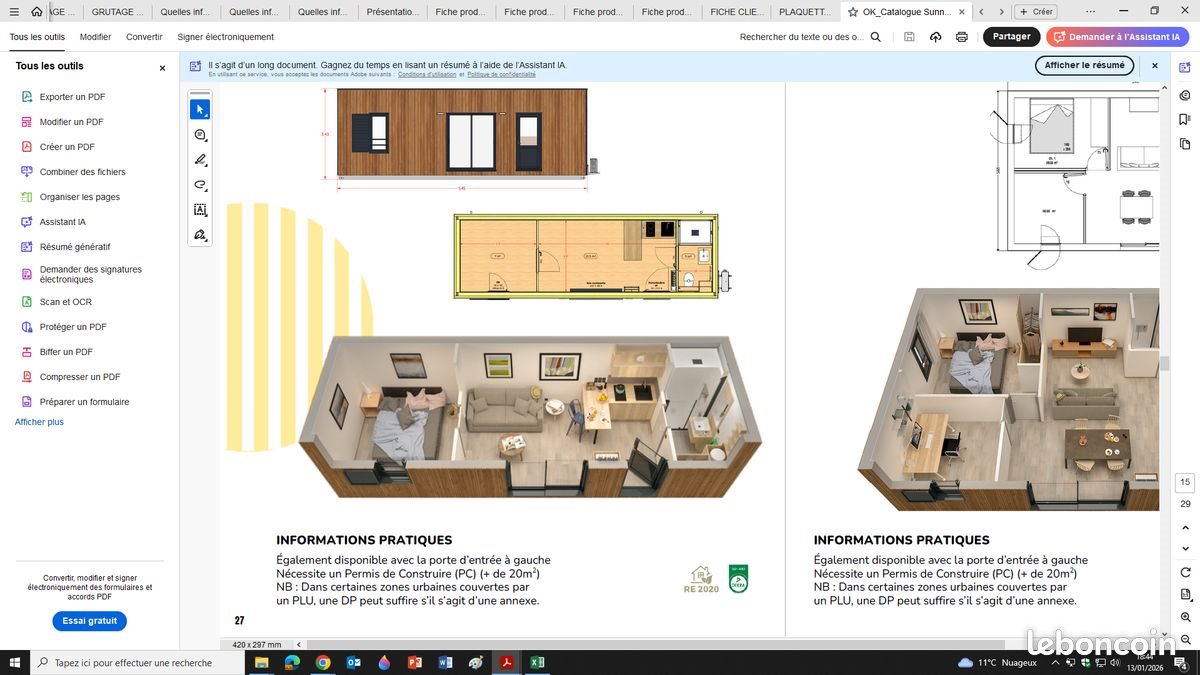Open the Add text annotation tool
This screenshot has width=1200, height=675.
click(200, 209)
